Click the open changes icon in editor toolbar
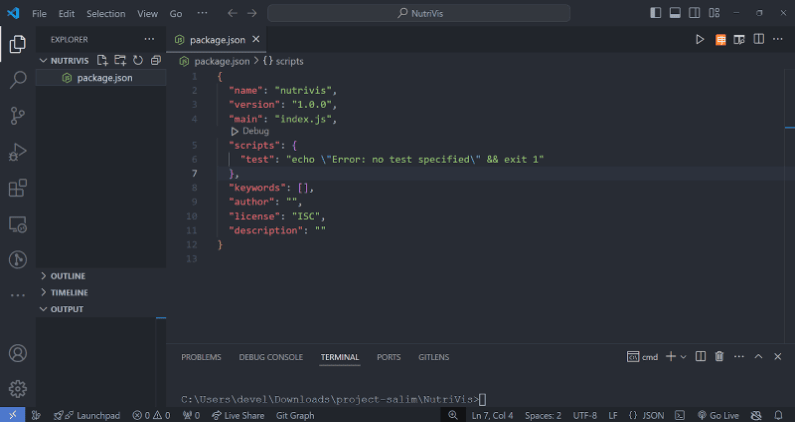This screenshot has height=422, width=796. (739, 40)
